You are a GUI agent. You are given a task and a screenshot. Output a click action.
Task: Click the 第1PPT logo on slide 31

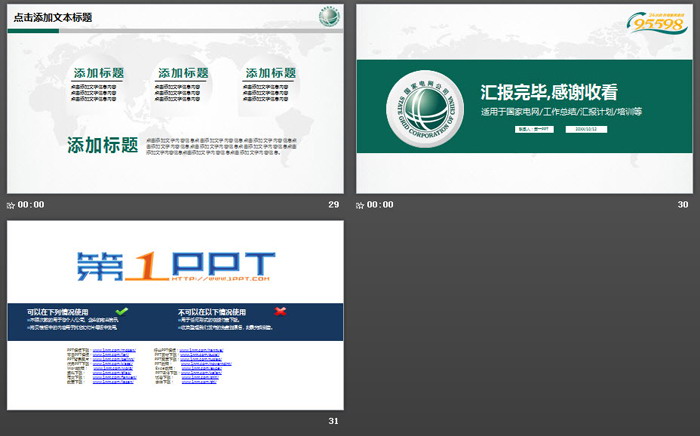(x=176, y=266)
